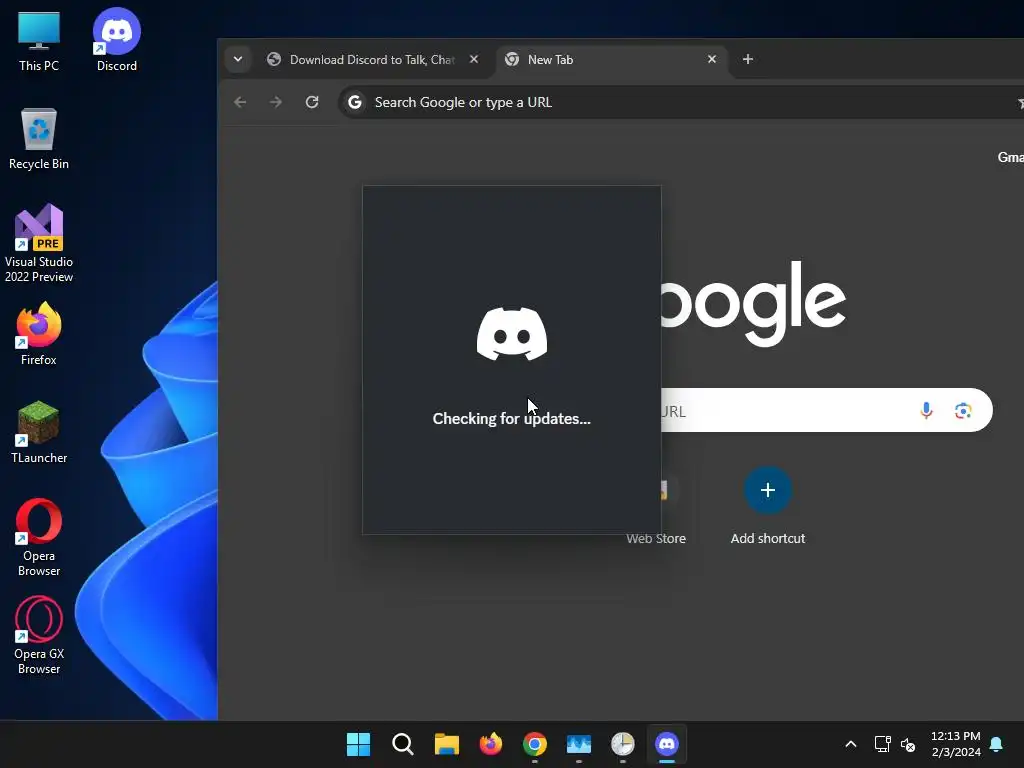The height and width of the screenshot is (768, 1024).
Task: Open the Discord desktop shortcut
Action: pos(116,39)
